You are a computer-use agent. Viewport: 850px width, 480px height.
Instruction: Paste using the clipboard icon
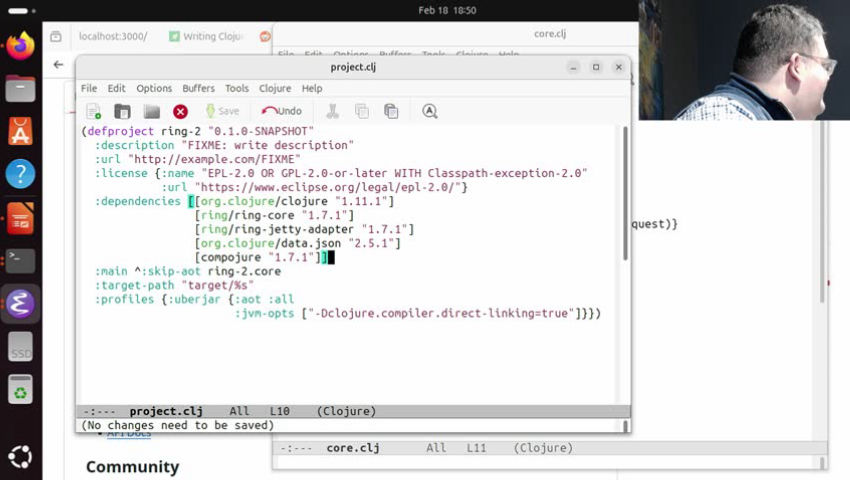click(391, 111)
